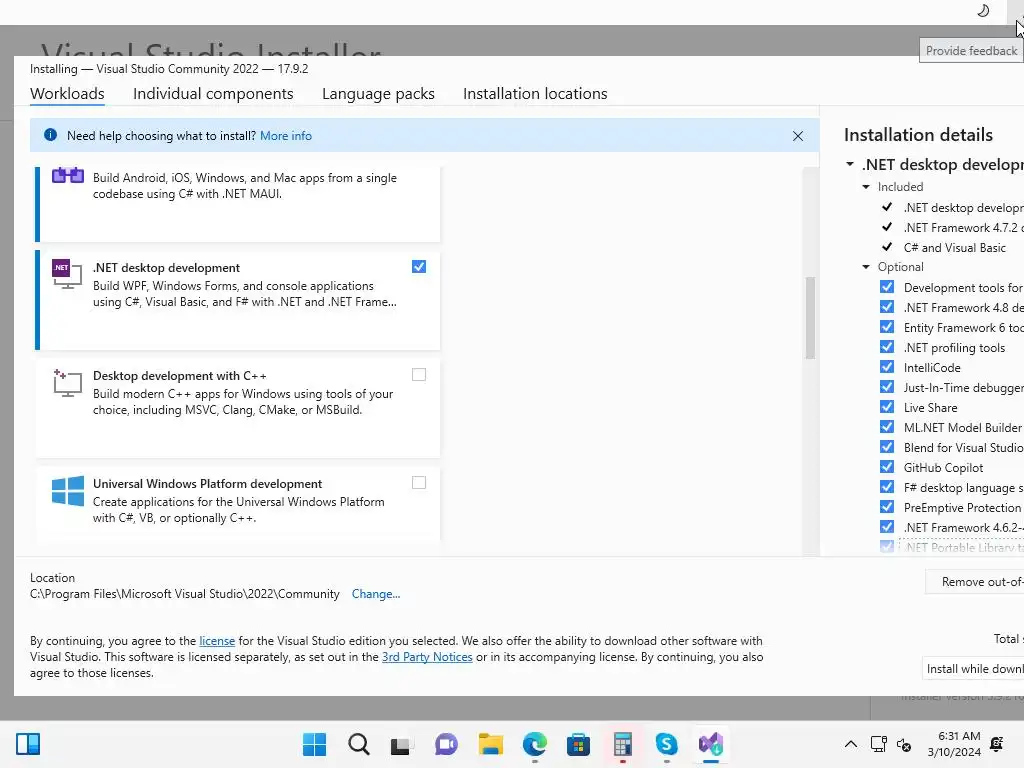Uncheck .NET profiling tools option

[x=886, y=347]
